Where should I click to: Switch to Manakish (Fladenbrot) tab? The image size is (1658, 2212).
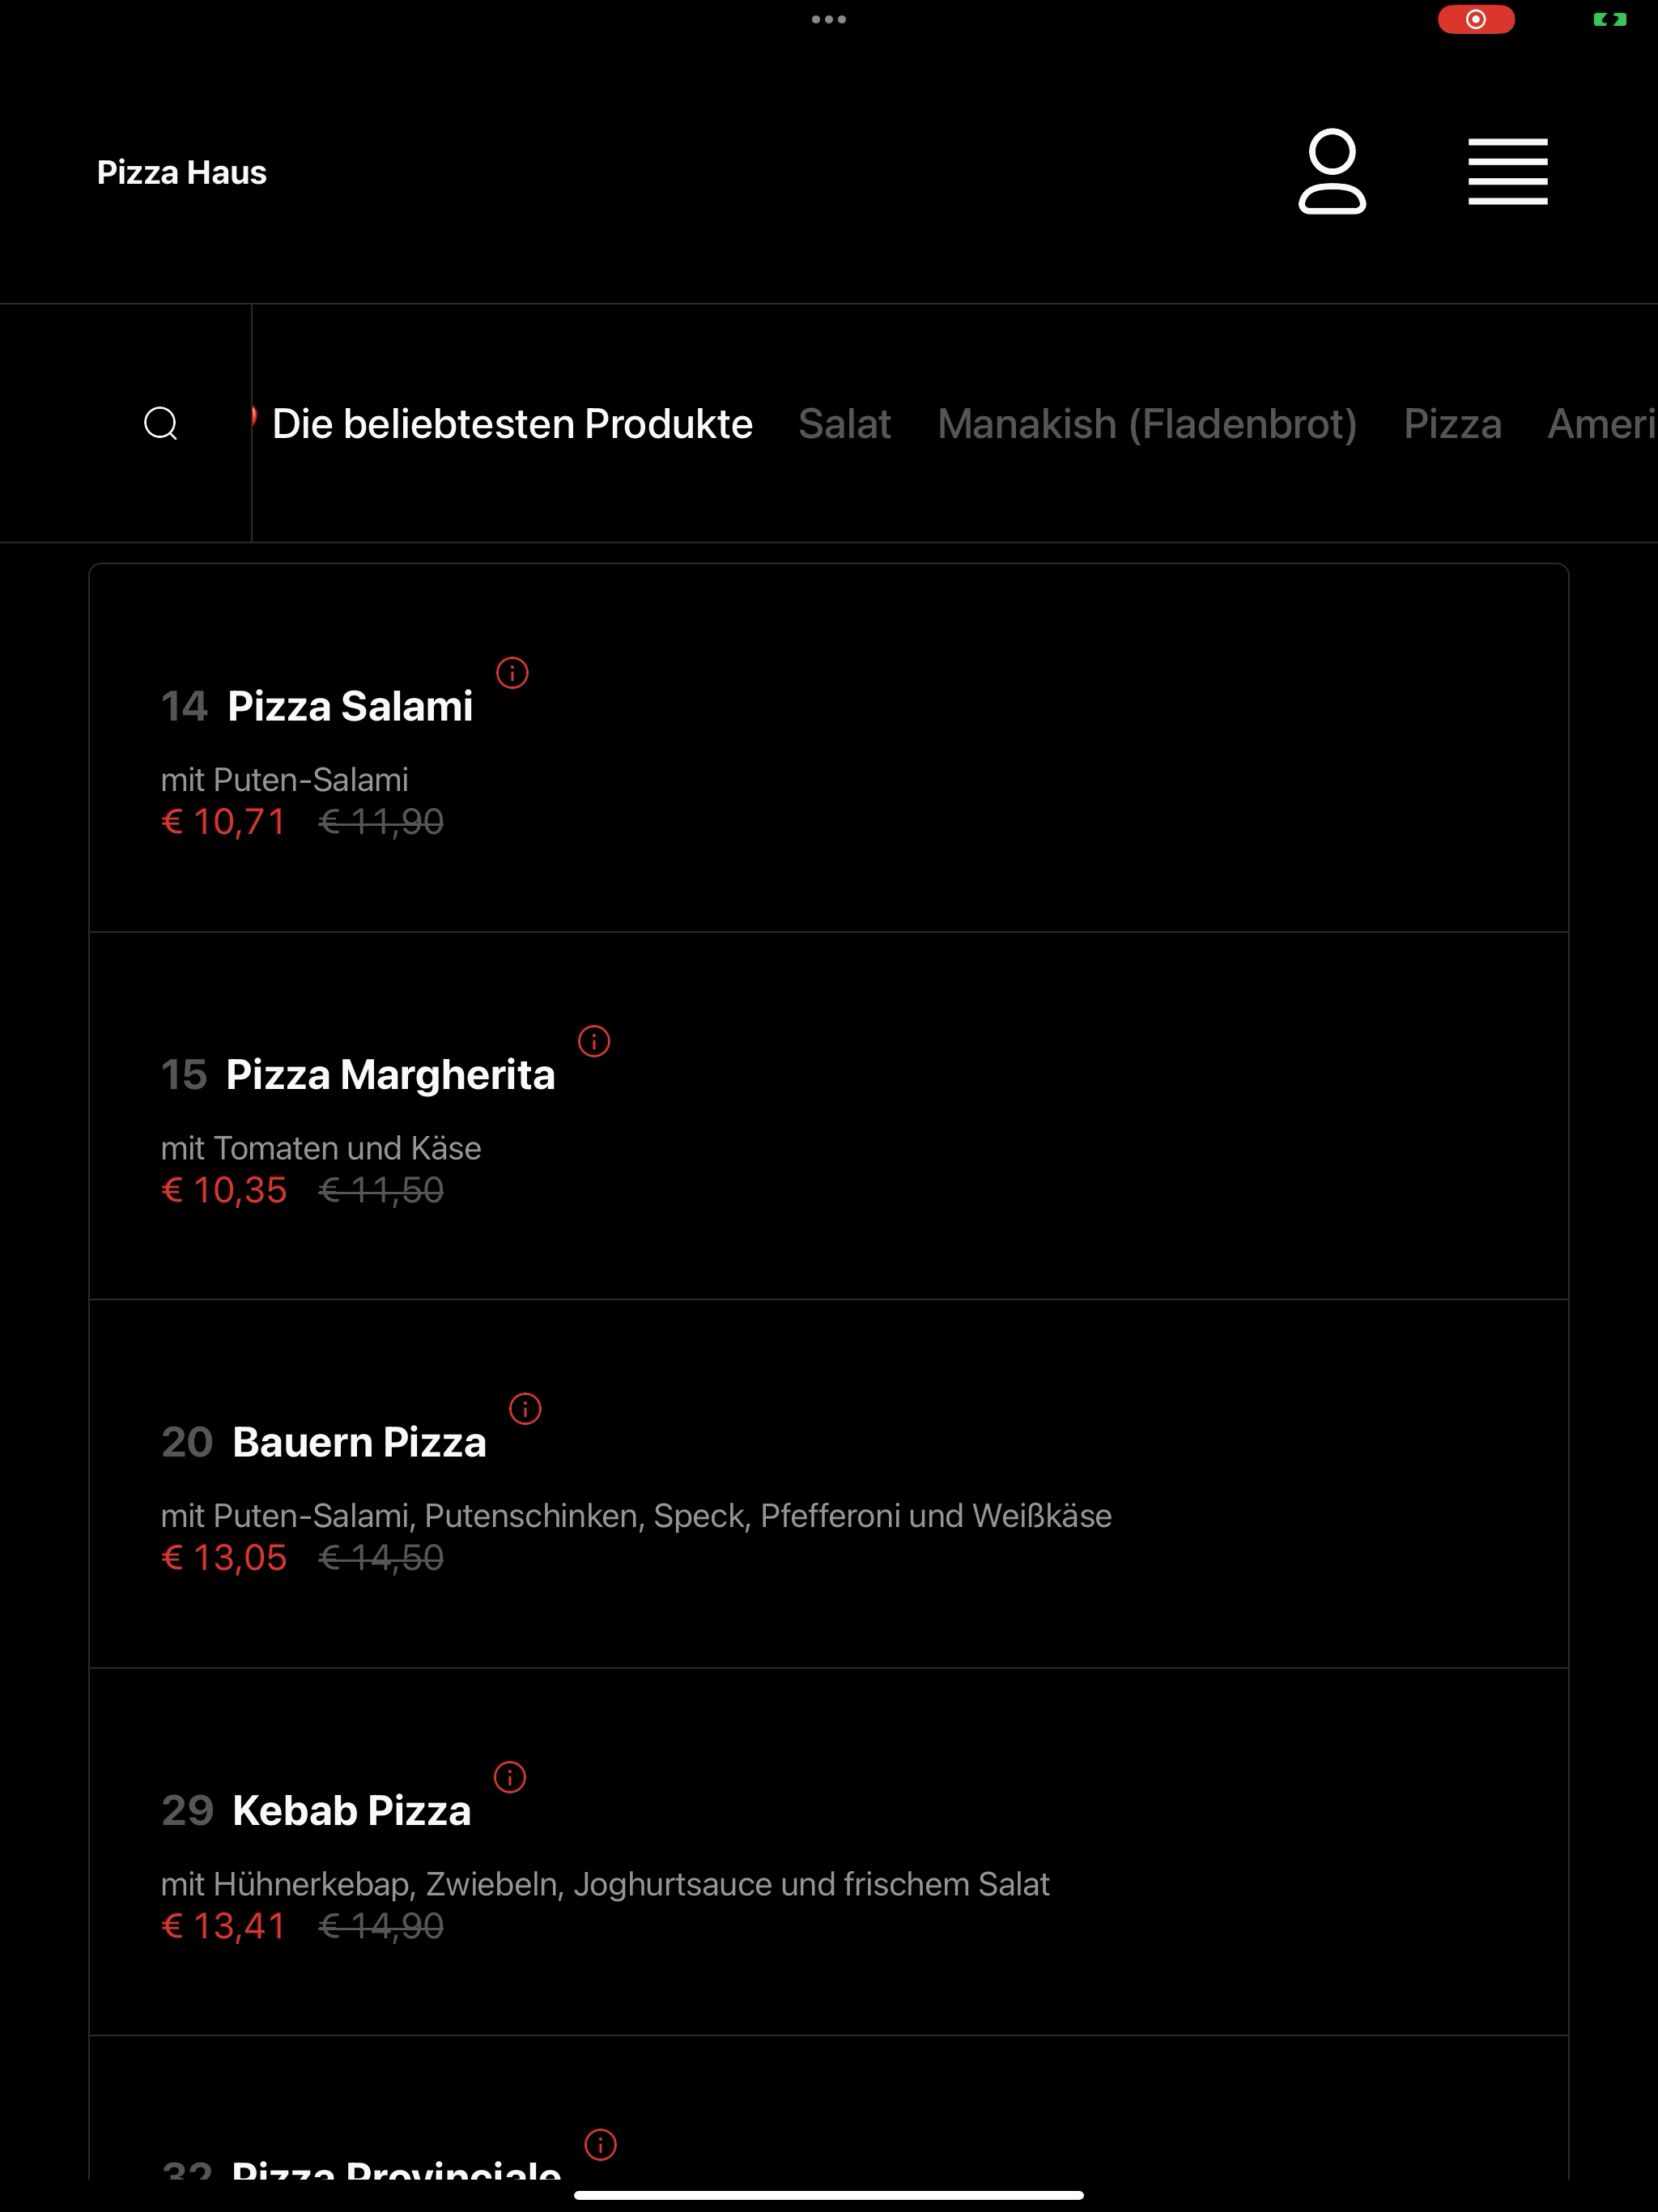(x=1147, y=424)
